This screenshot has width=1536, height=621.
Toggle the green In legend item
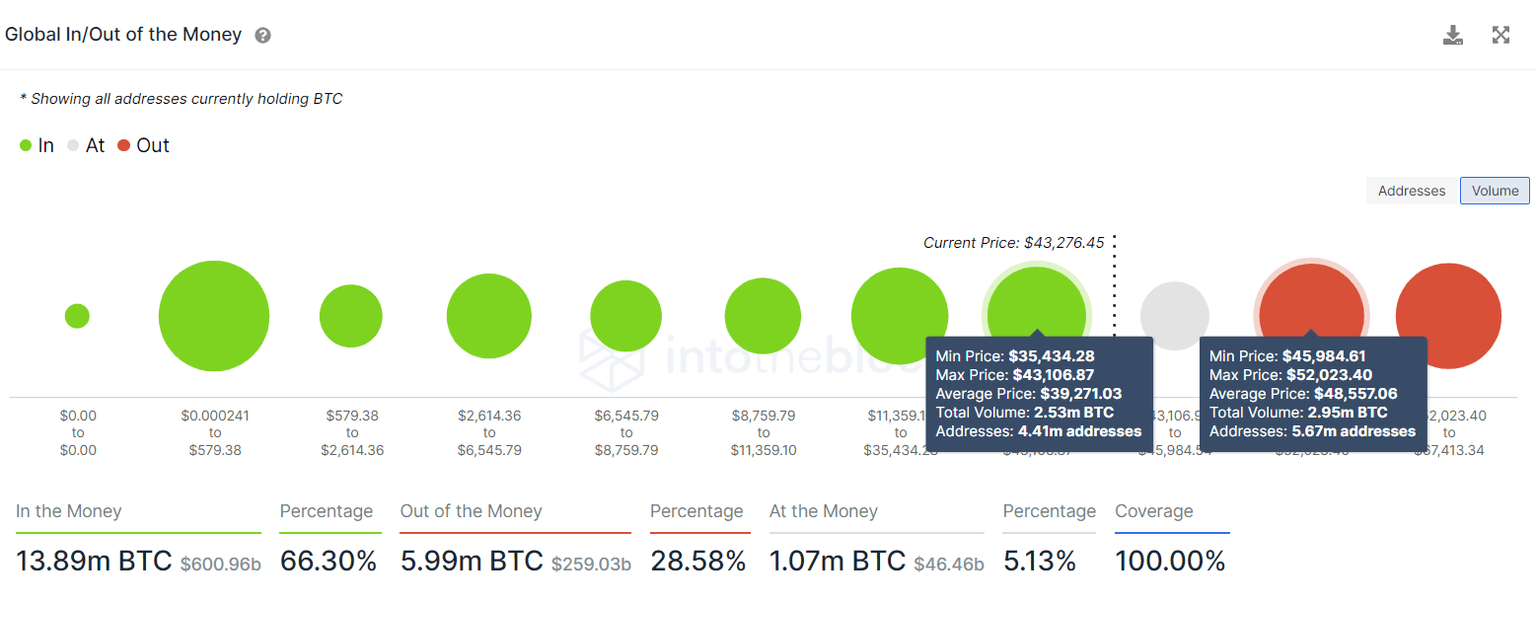click(38, 146)
